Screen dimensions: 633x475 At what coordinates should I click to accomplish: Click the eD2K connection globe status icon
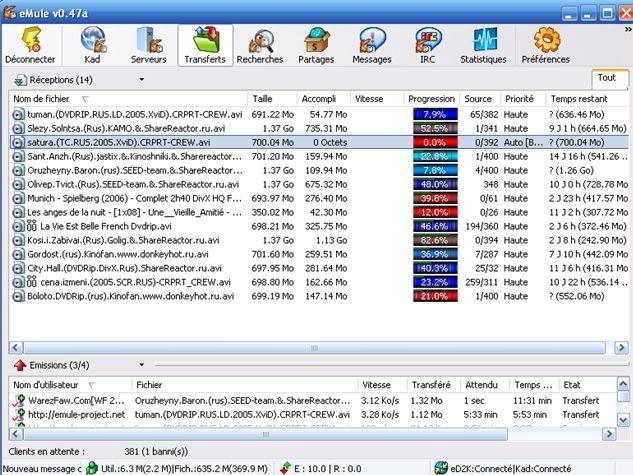tap(441, 468)
